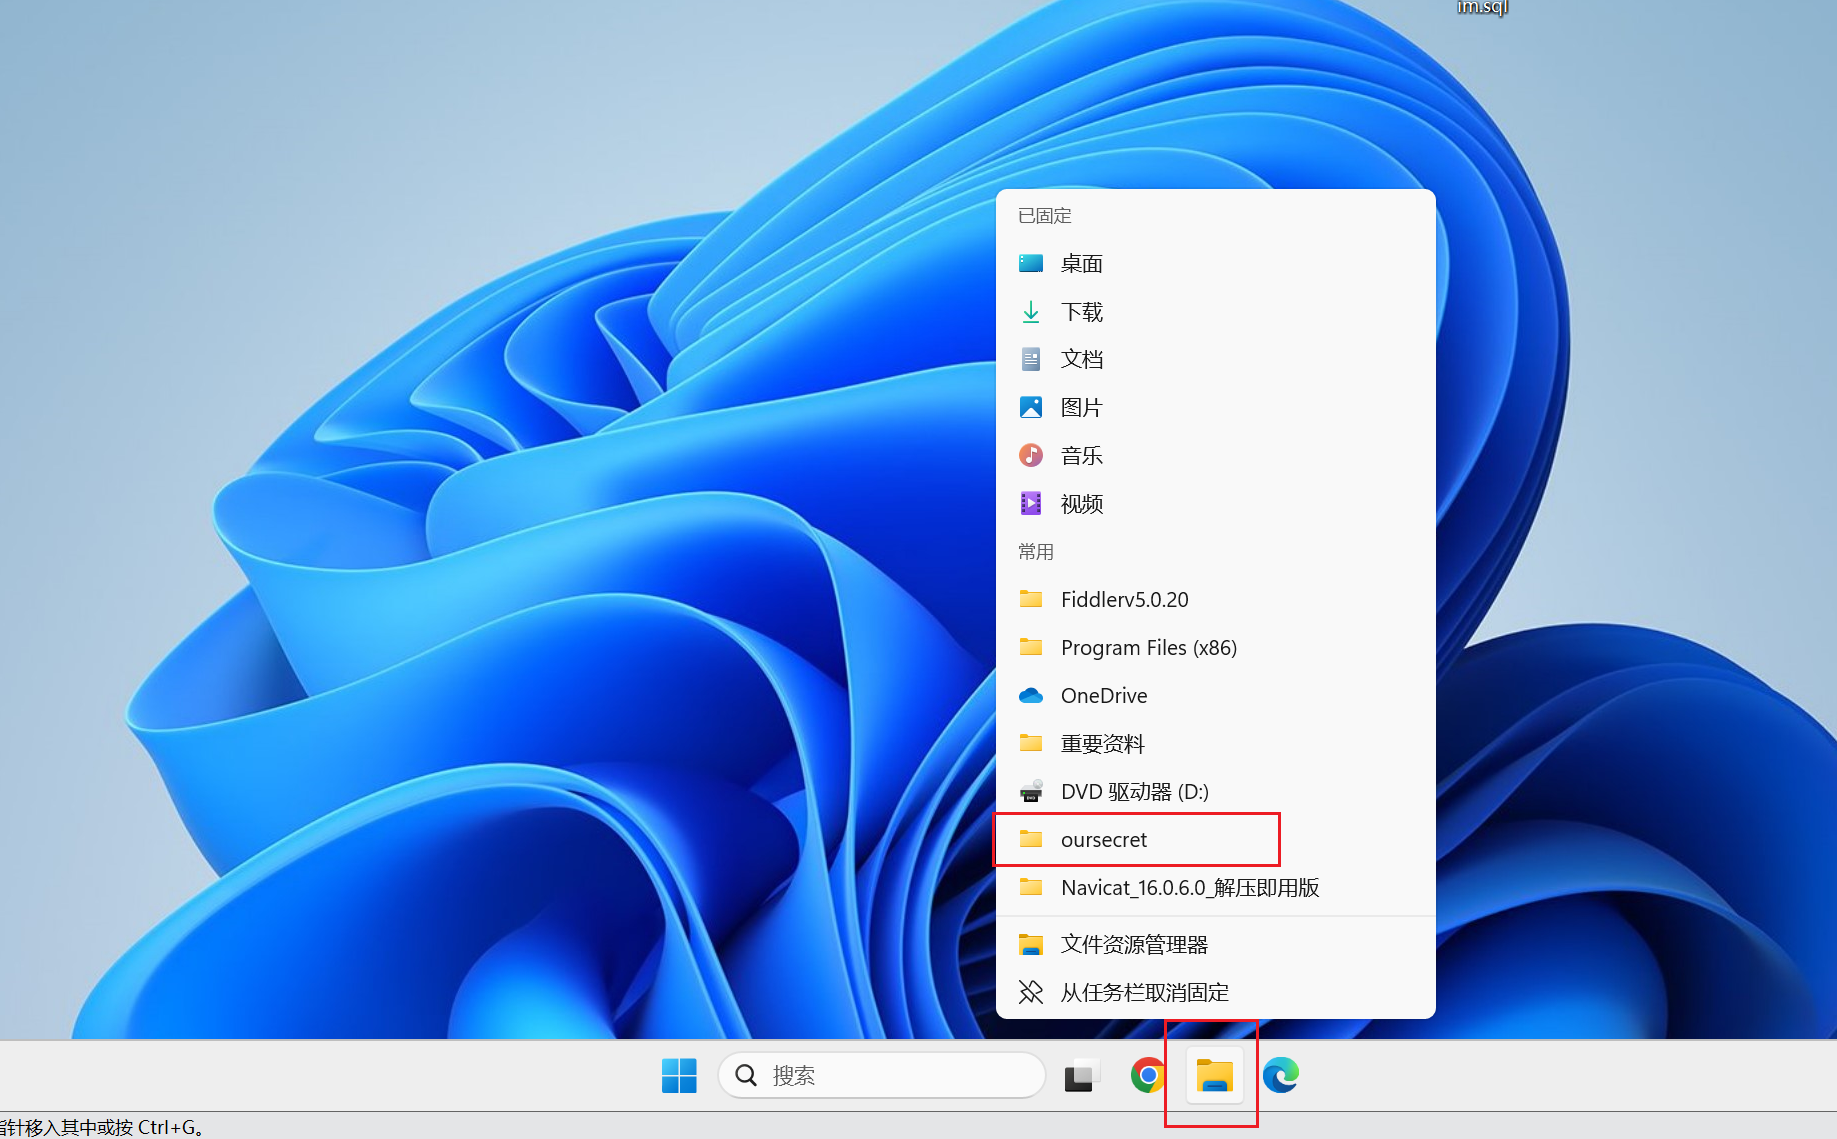Click 从任务栏取消固定 to unpin

point(1144,993)
